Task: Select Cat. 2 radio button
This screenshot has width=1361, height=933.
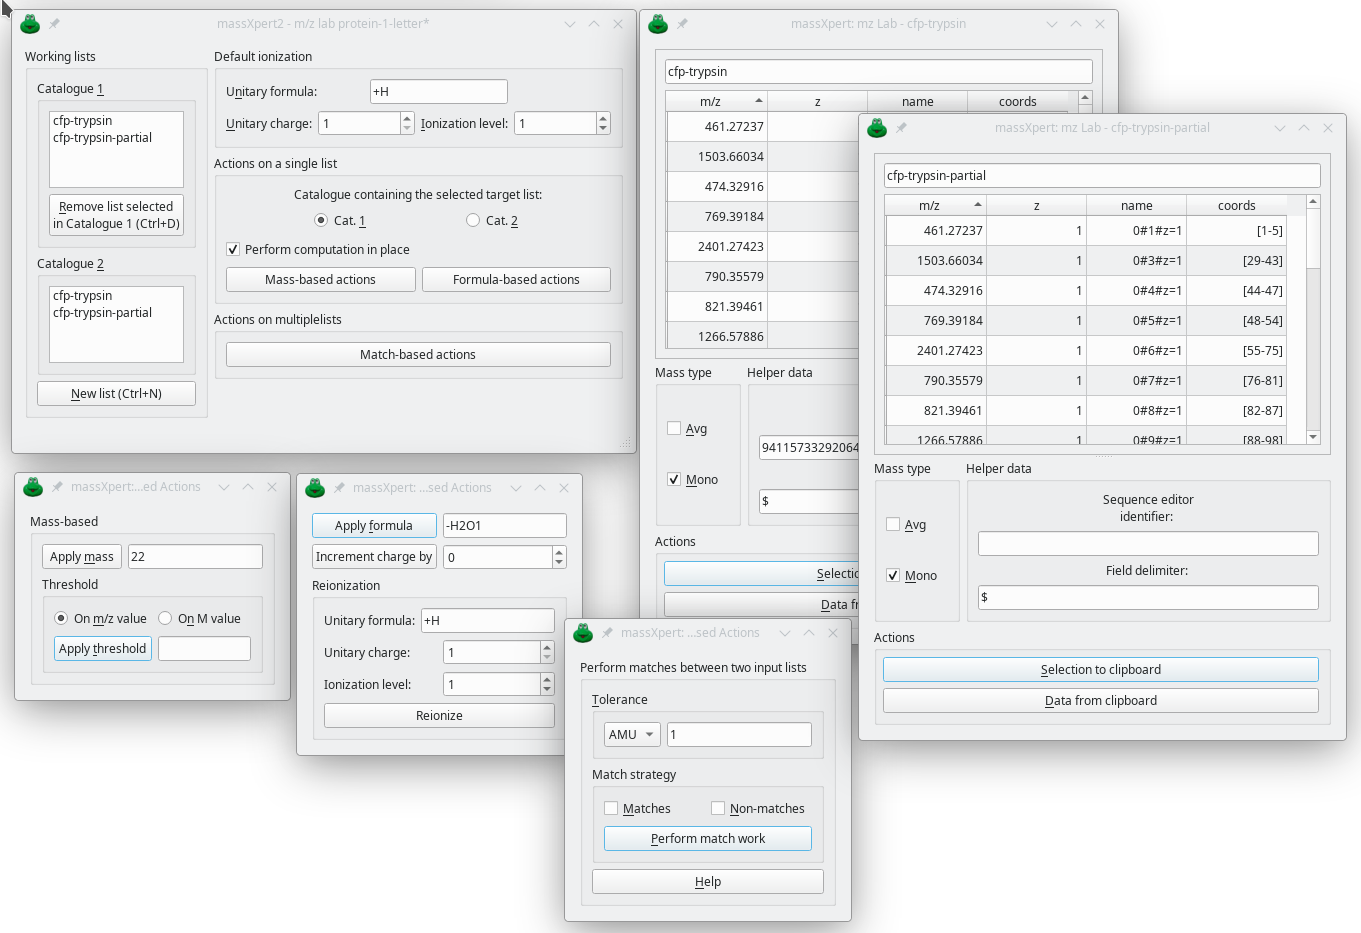Action: [472, 220]
